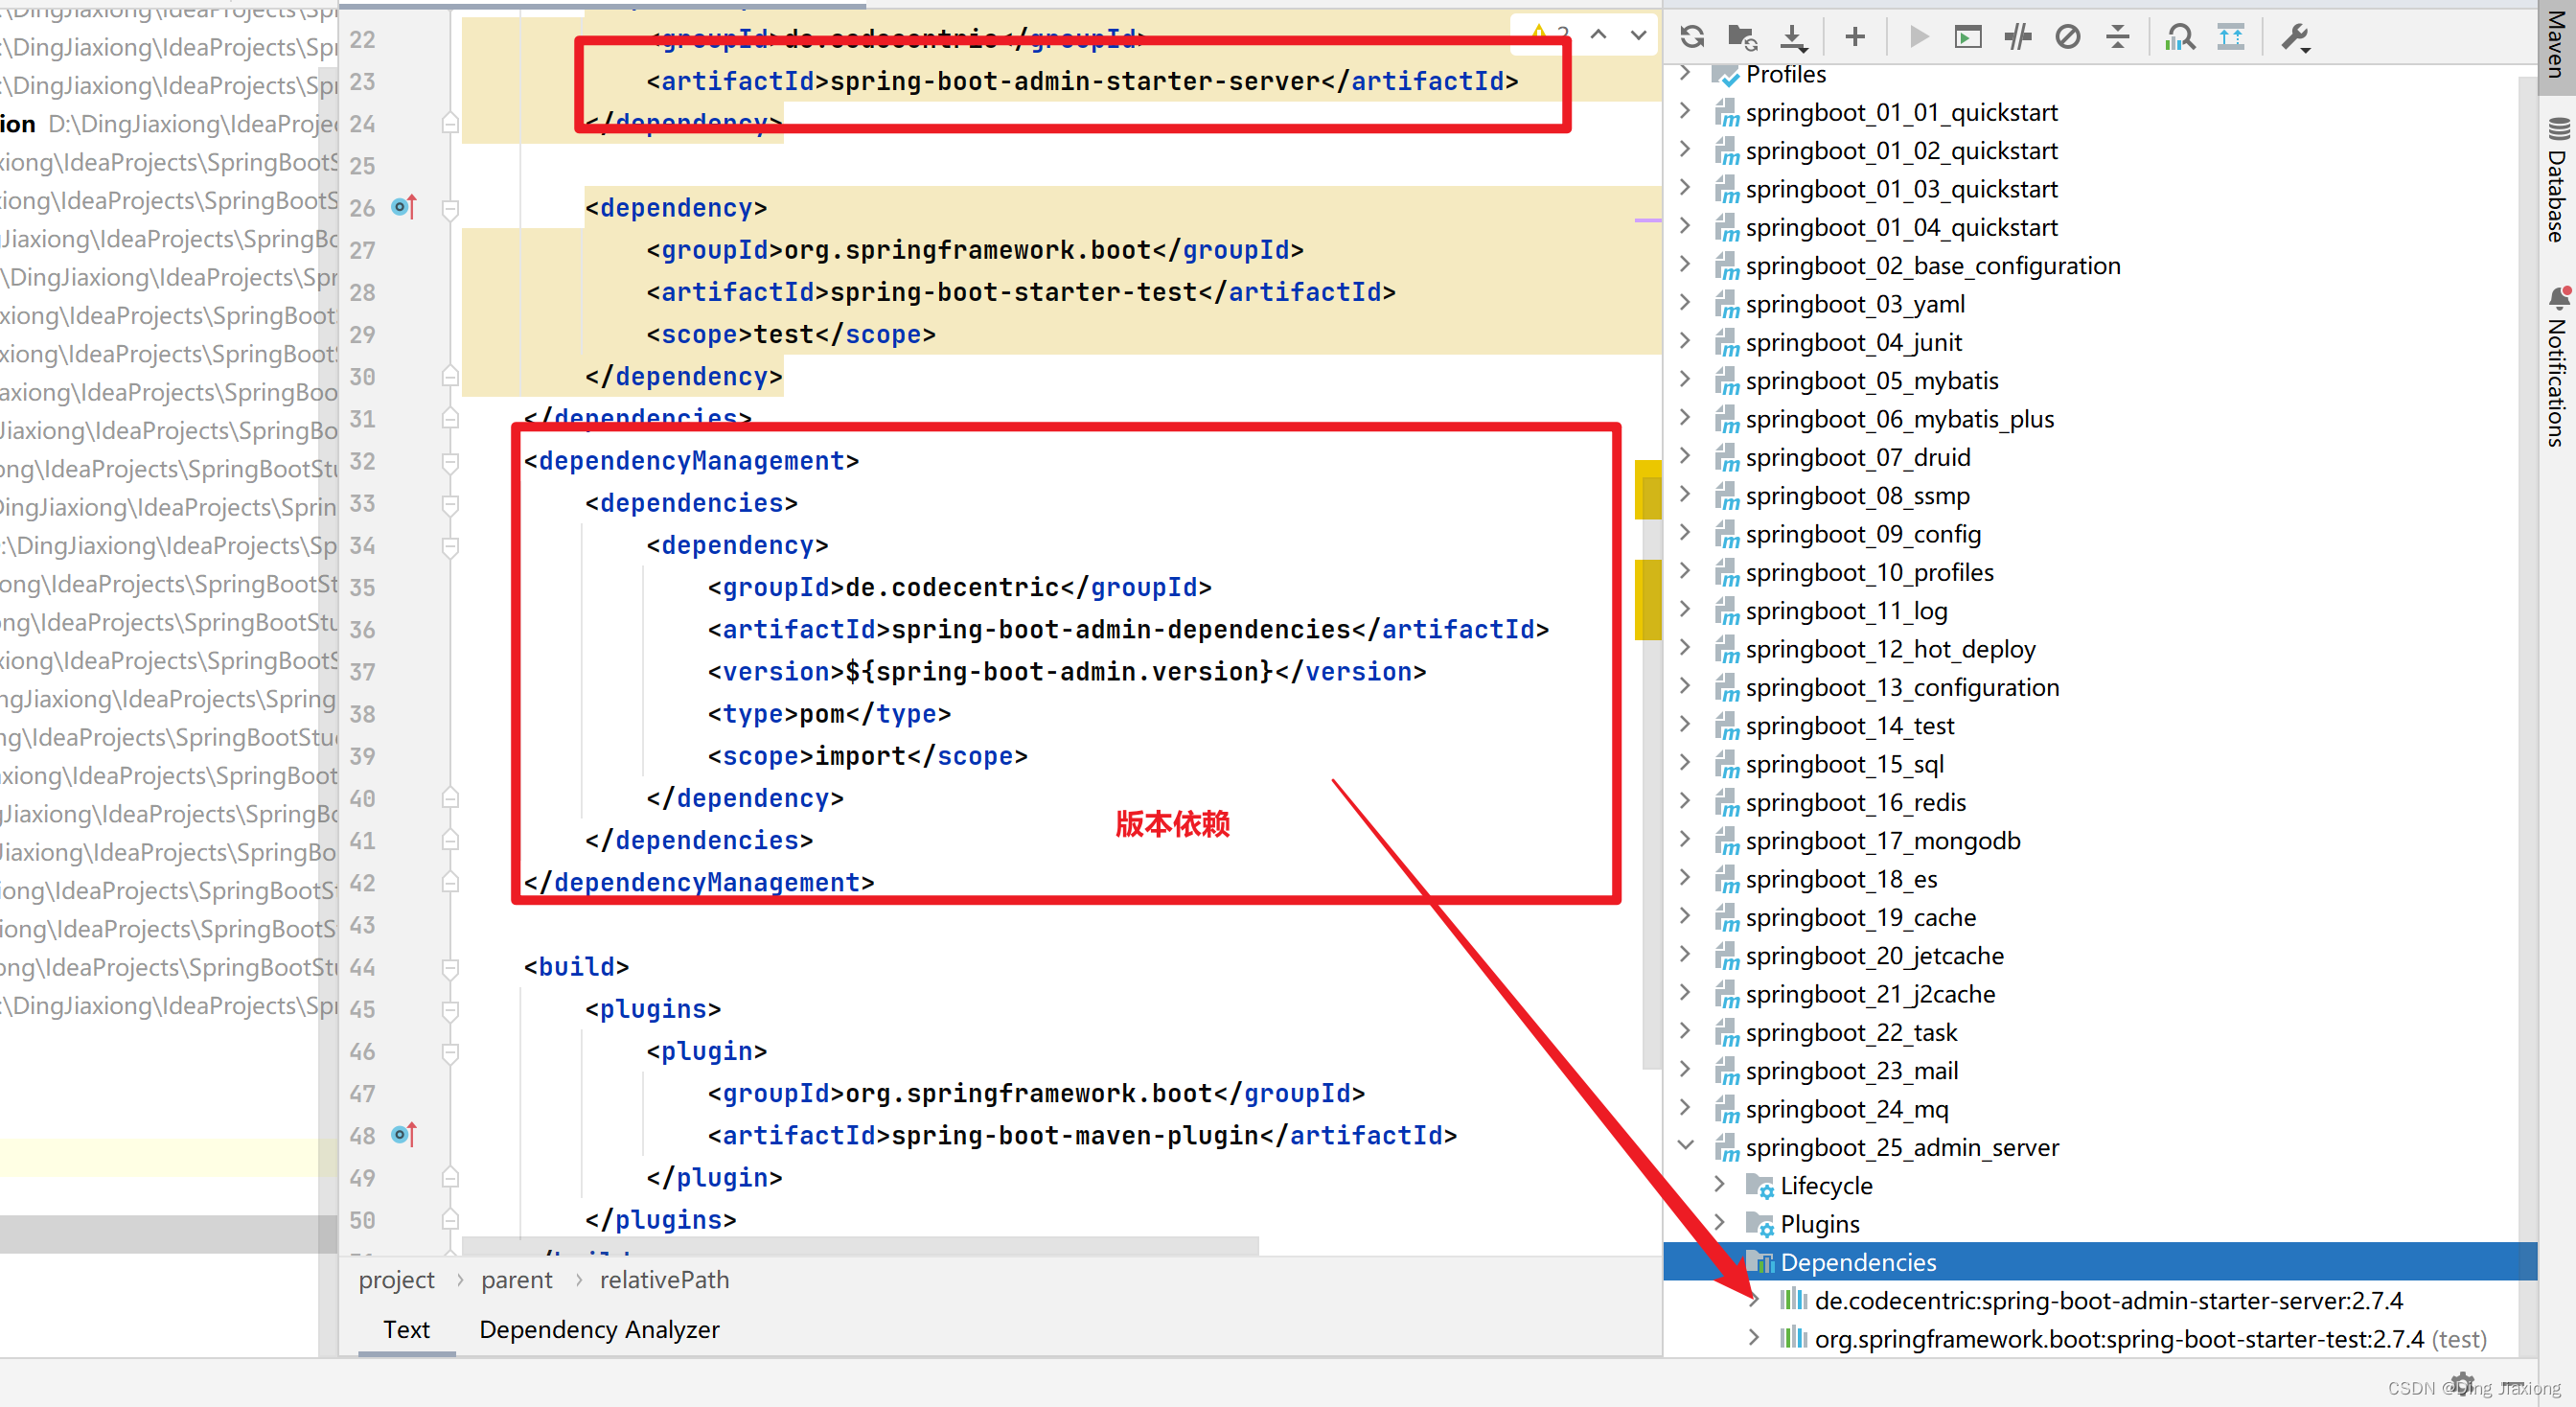Screen dimensions: 2576x1407
Task: Click spring-boot-maven-plugin artifactId text
Action: pyautogui.click(x=1075, y=1136)
